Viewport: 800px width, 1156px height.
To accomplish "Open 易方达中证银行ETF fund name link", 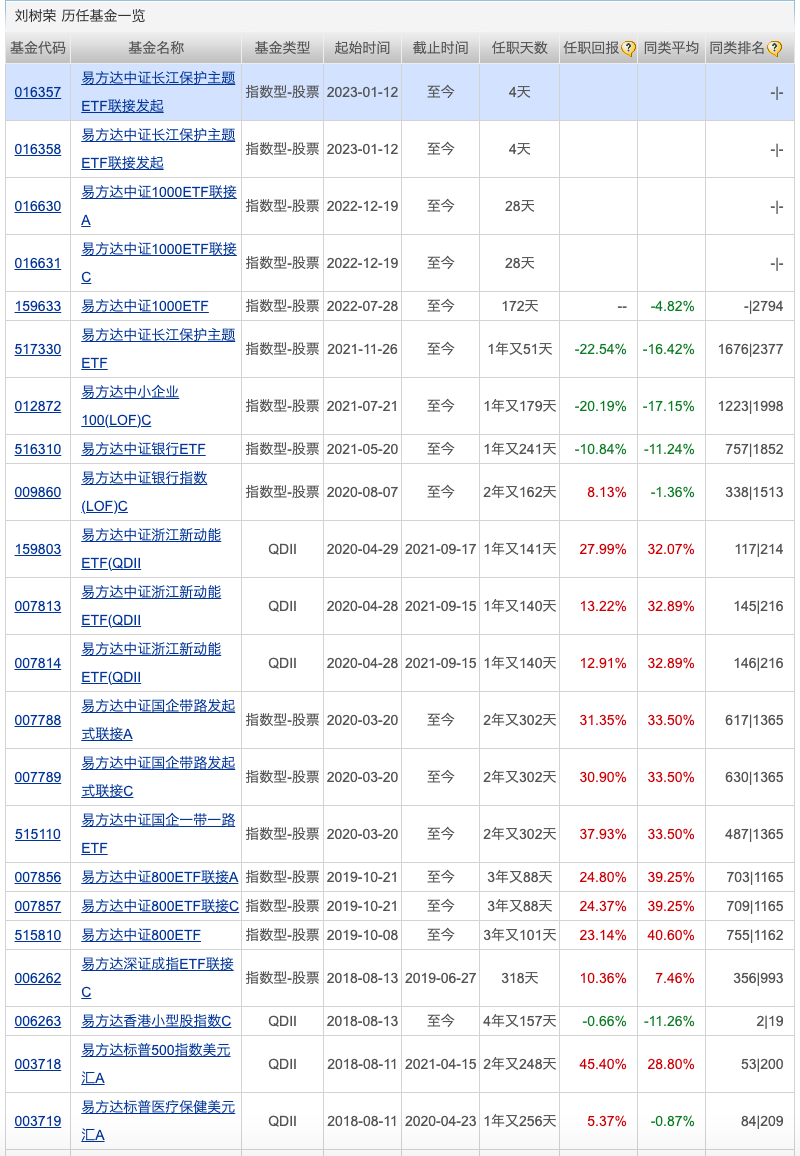I will [x=143, y=449].
